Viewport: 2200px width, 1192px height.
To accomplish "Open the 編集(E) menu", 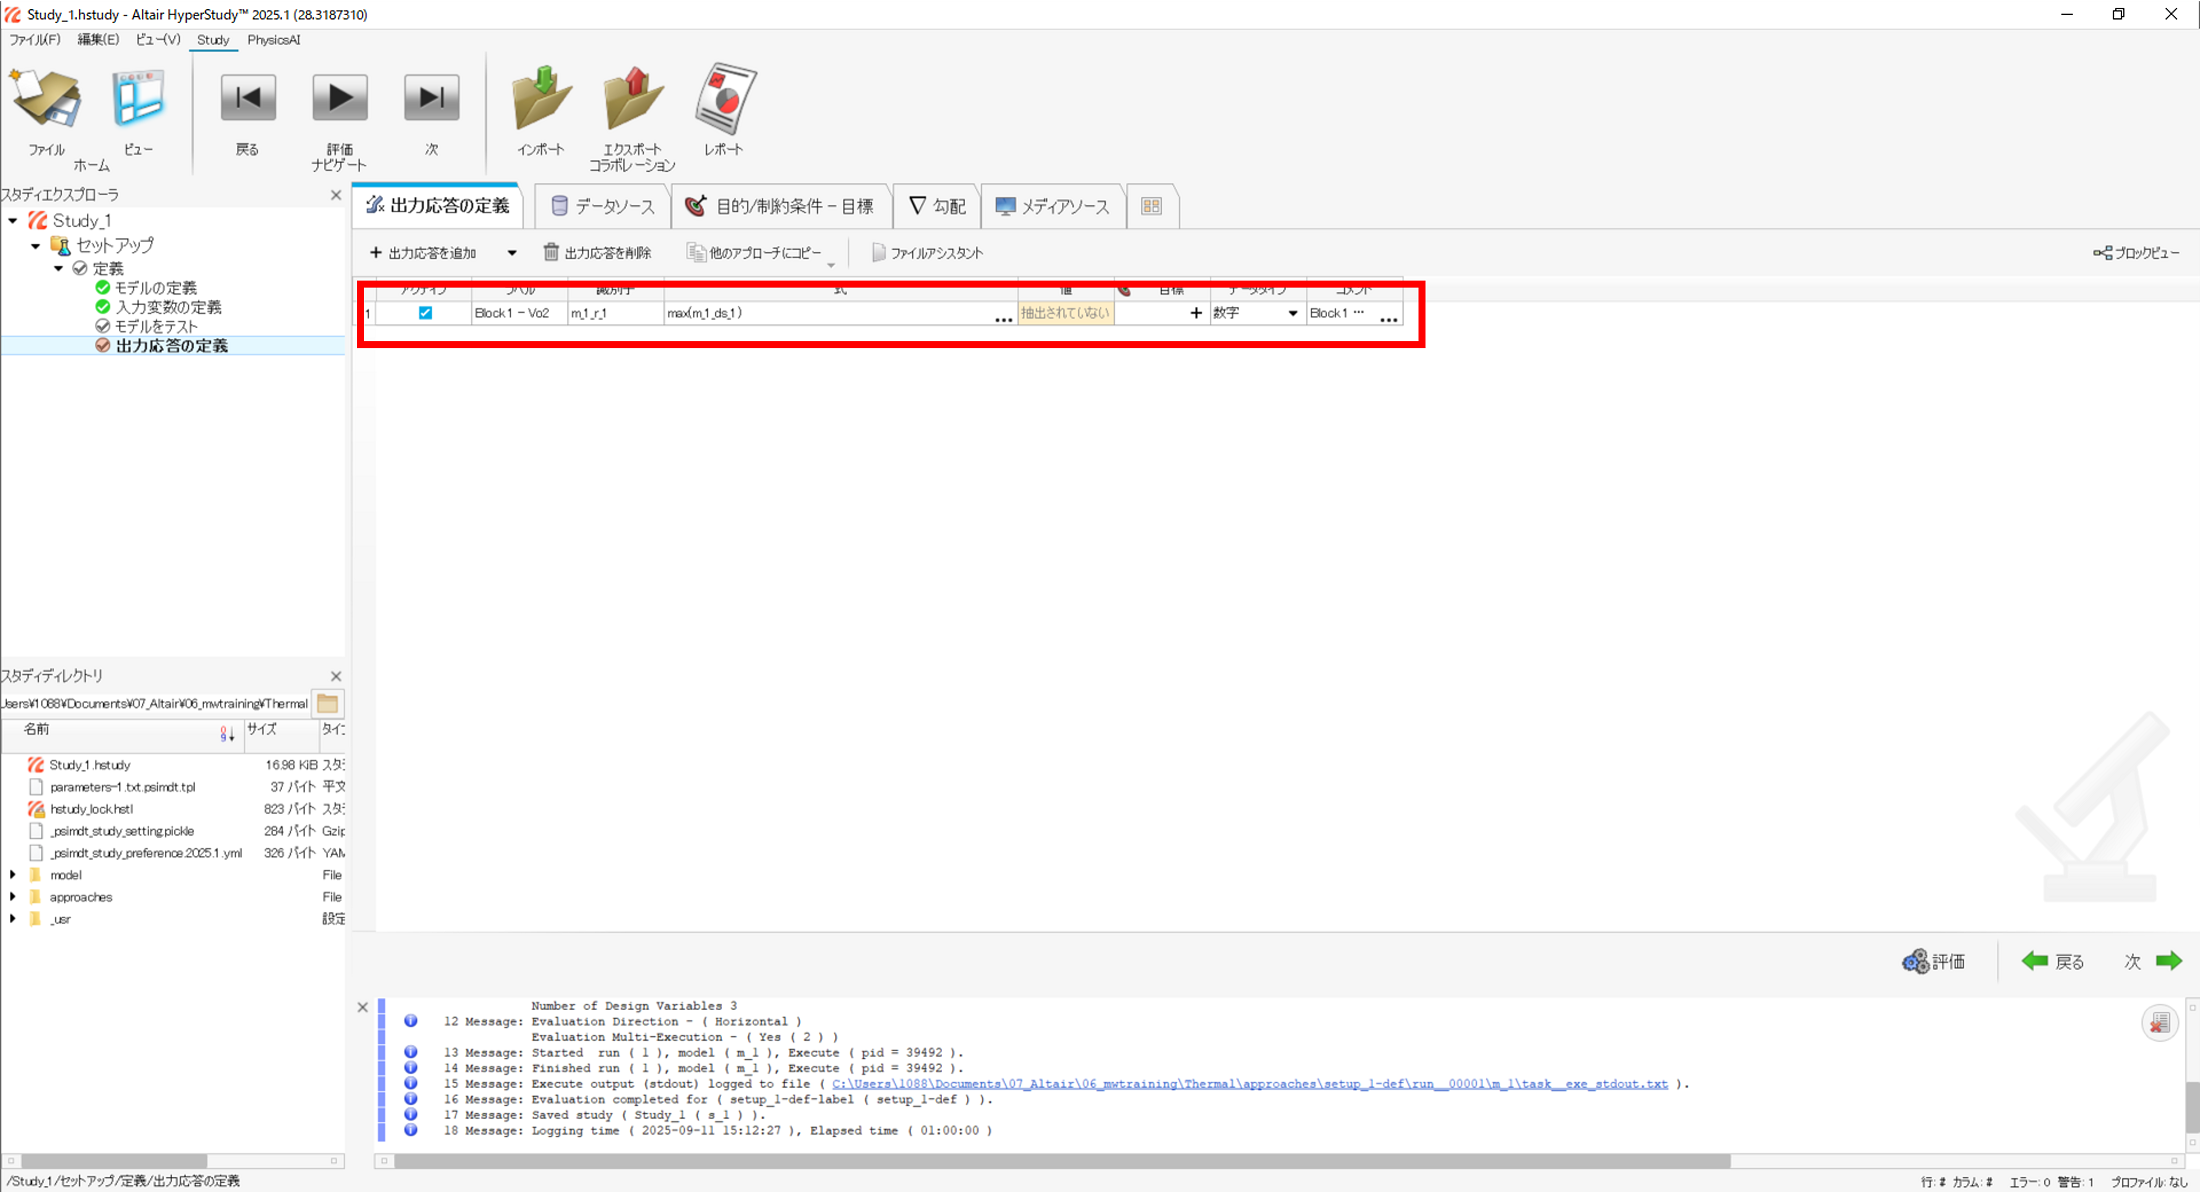I will (x=98, y=40).
